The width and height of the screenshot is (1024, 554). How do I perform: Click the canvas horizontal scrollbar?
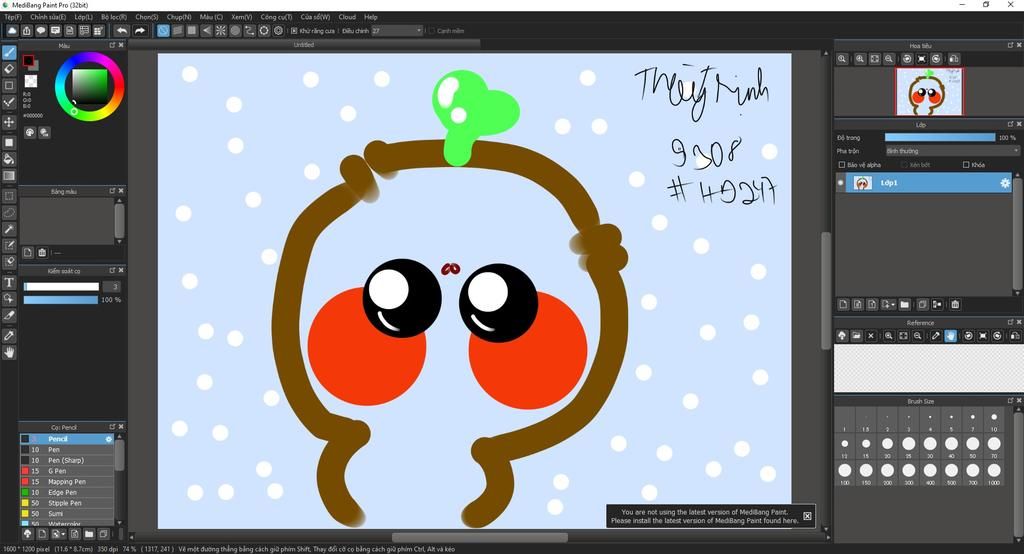pos(479,538)
